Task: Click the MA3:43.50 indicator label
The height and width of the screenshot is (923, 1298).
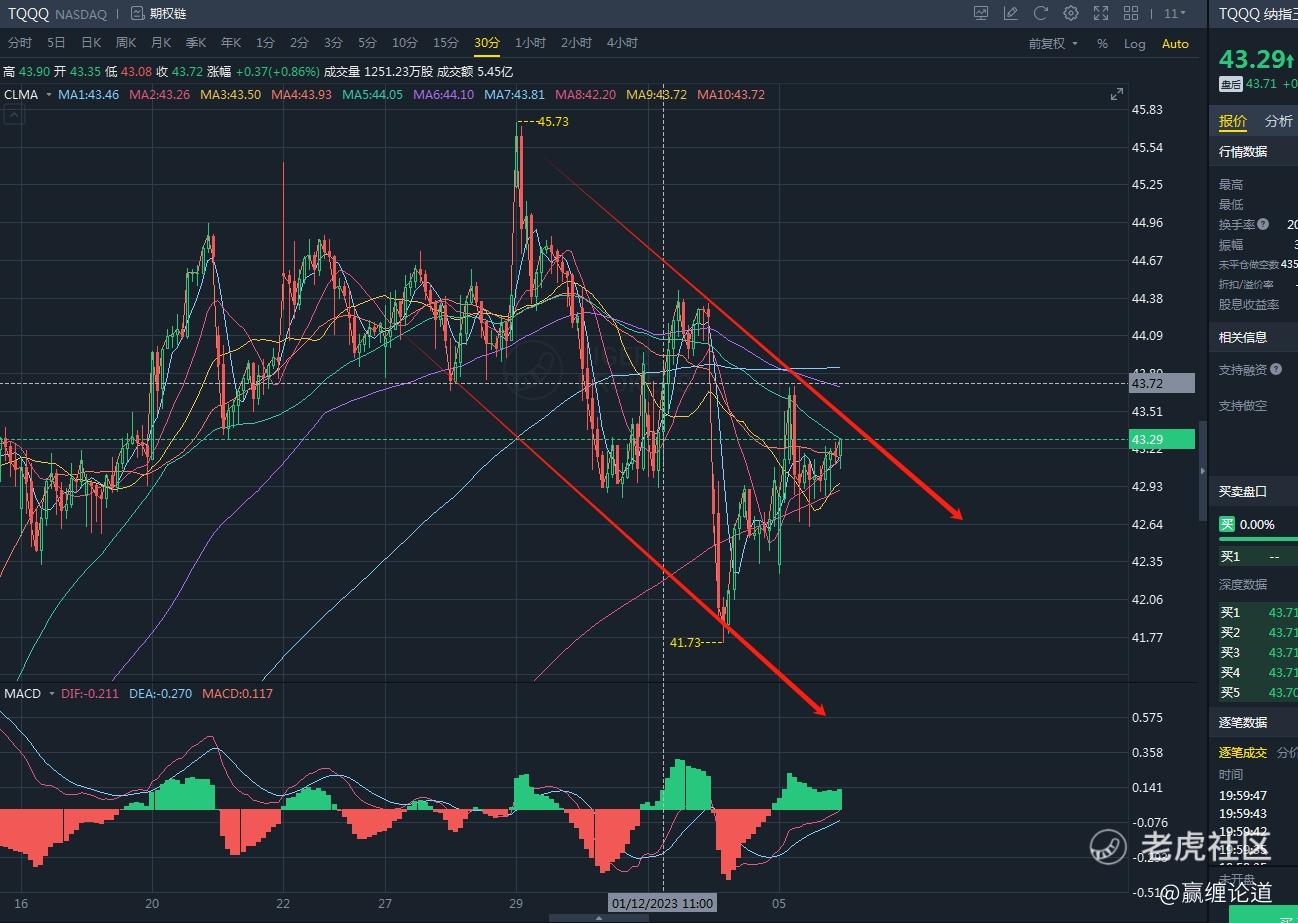Action: click(x=231, y=95)
